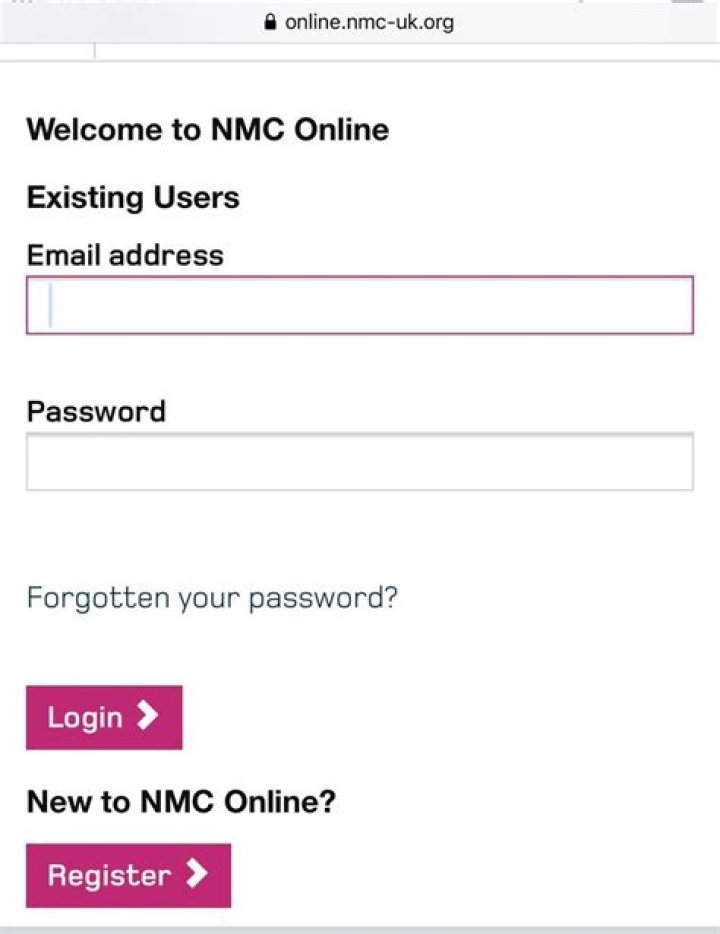This screenshot has height=934, width=720.
Task: Click the Existing Users heading
Action: click(132, 197)
